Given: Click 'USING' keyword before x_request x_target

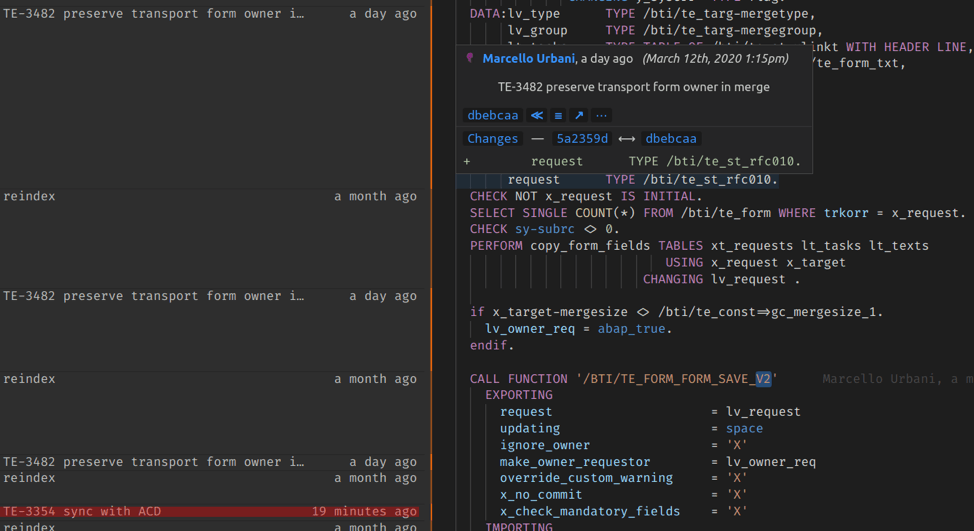Looking at the screenshot, I should [684, 262].
